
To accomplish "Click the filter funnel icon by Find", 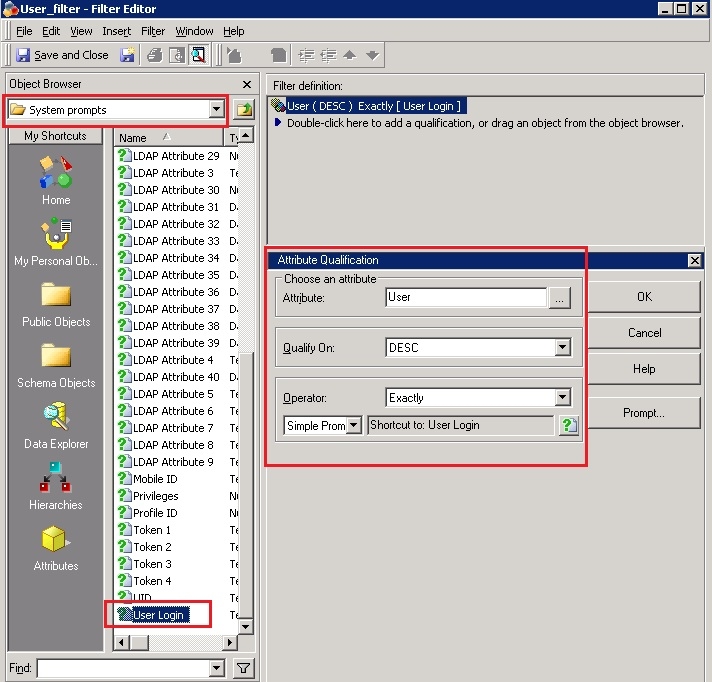I will click(x=243, y=668).
